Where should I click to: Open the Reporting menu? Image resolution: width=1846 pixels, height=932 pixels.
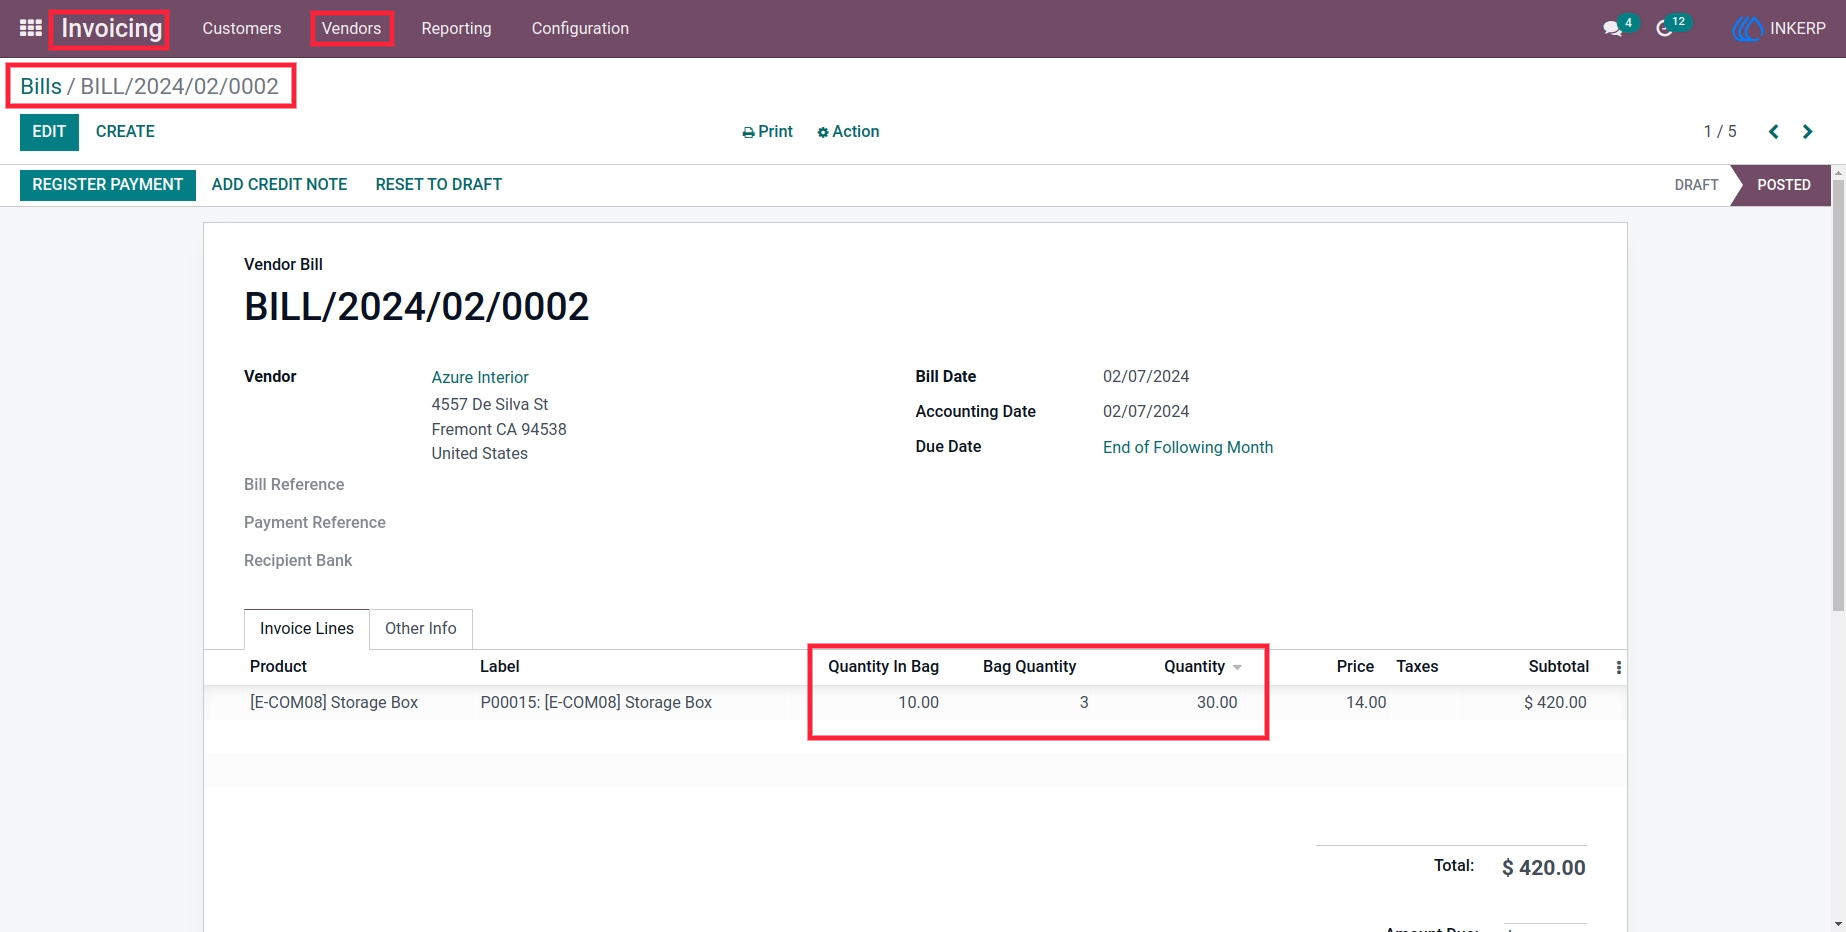coord(456,29)
